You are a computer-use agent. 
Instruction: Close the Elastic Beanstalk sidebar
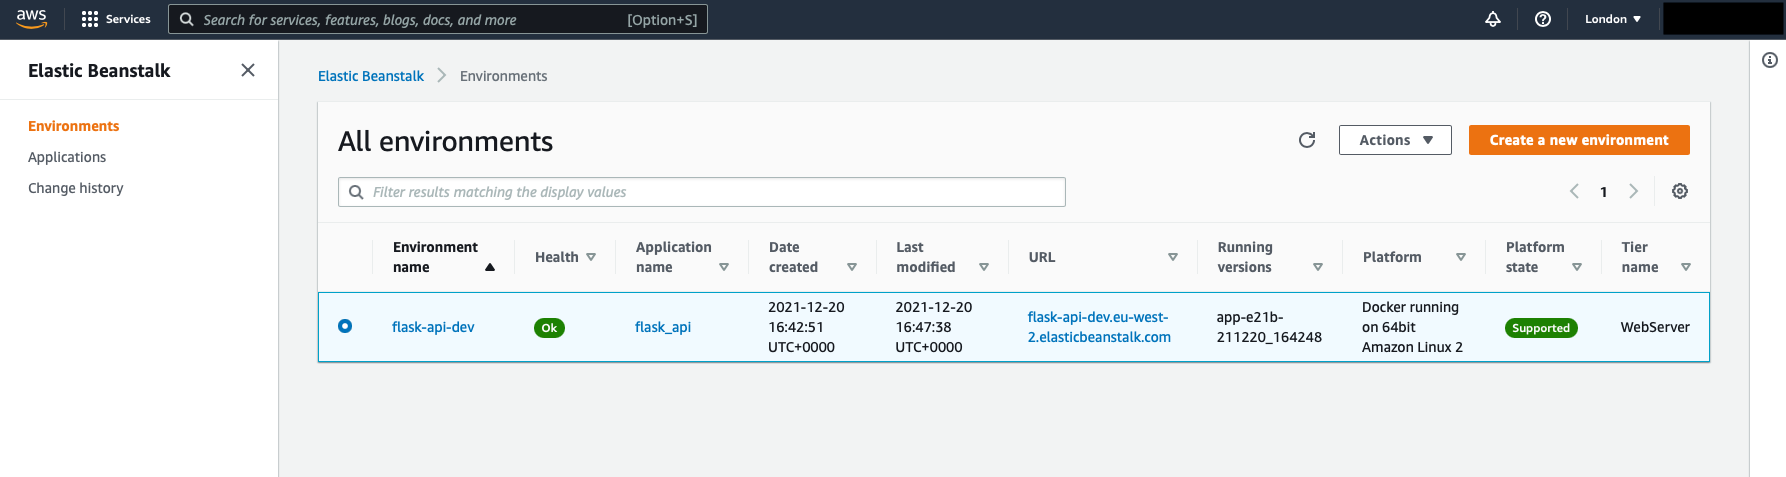[248, 70]
